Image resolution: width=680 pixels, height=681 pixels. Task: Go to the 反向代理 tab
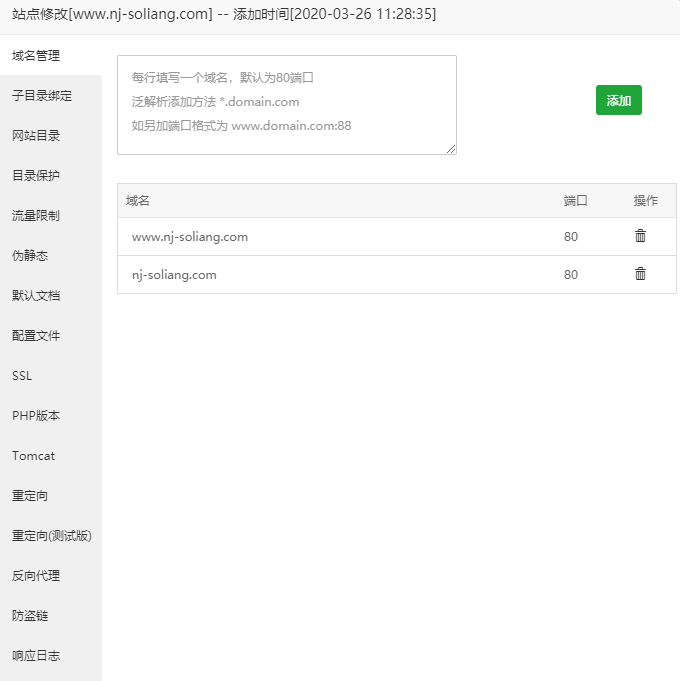coord(51,575)
